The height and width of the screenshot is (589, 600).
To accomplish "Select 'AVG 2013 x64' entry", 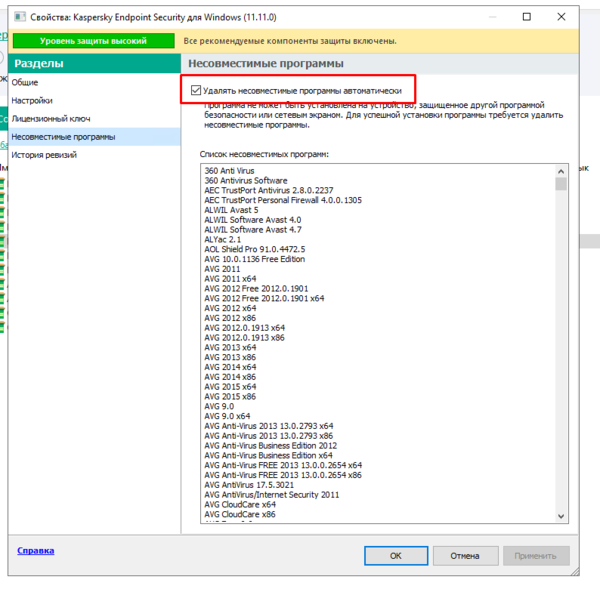I will tap(230, 348).
